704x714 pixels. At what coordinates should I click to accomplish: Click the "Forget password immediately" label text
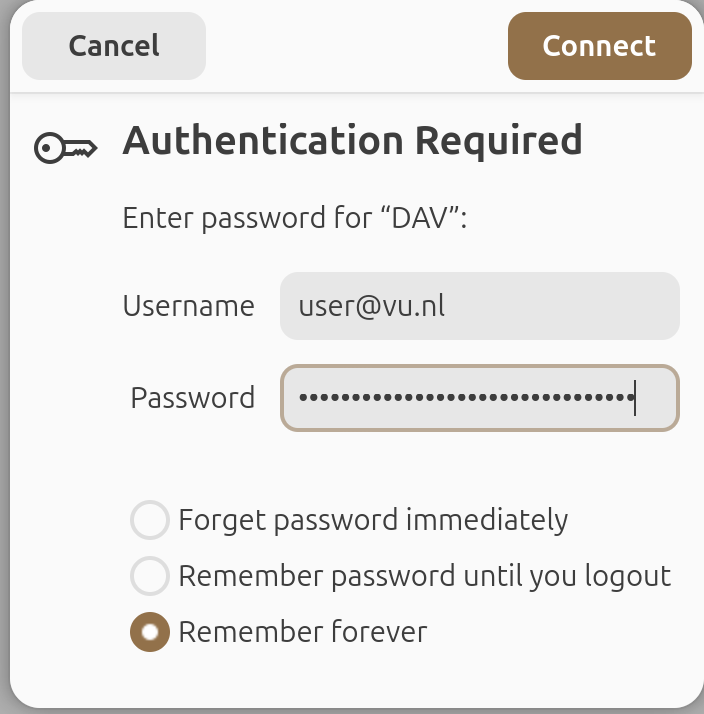(x=373, y=520)
